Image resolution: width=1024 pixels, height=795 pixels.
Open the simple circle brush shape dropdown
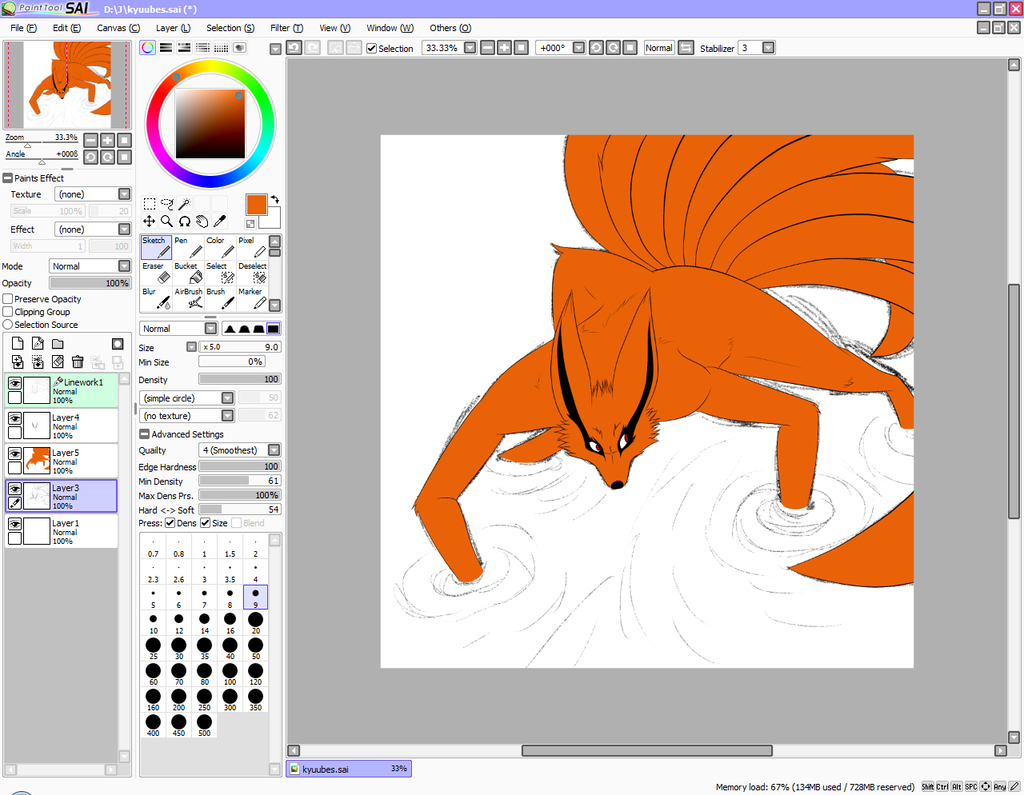tap(227, 398)
